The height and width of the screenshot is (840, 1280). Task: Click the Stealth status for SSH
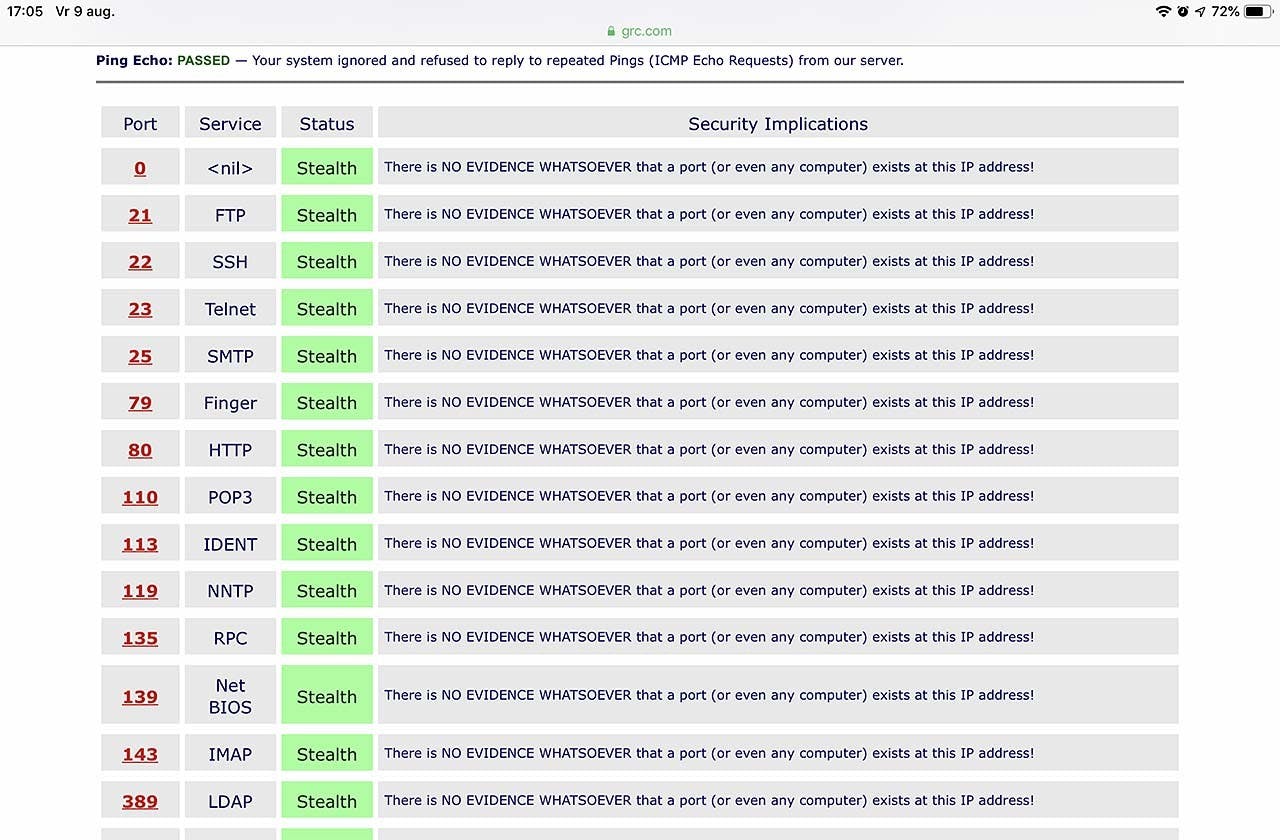tap(327, 262)
